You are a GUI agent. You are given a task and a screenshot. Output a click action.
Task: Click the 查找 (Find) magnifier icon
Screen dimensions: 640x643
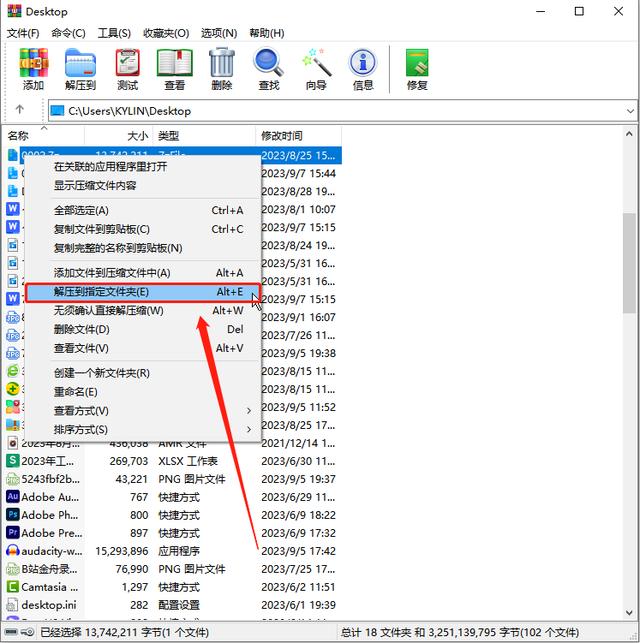pos(268,68)
